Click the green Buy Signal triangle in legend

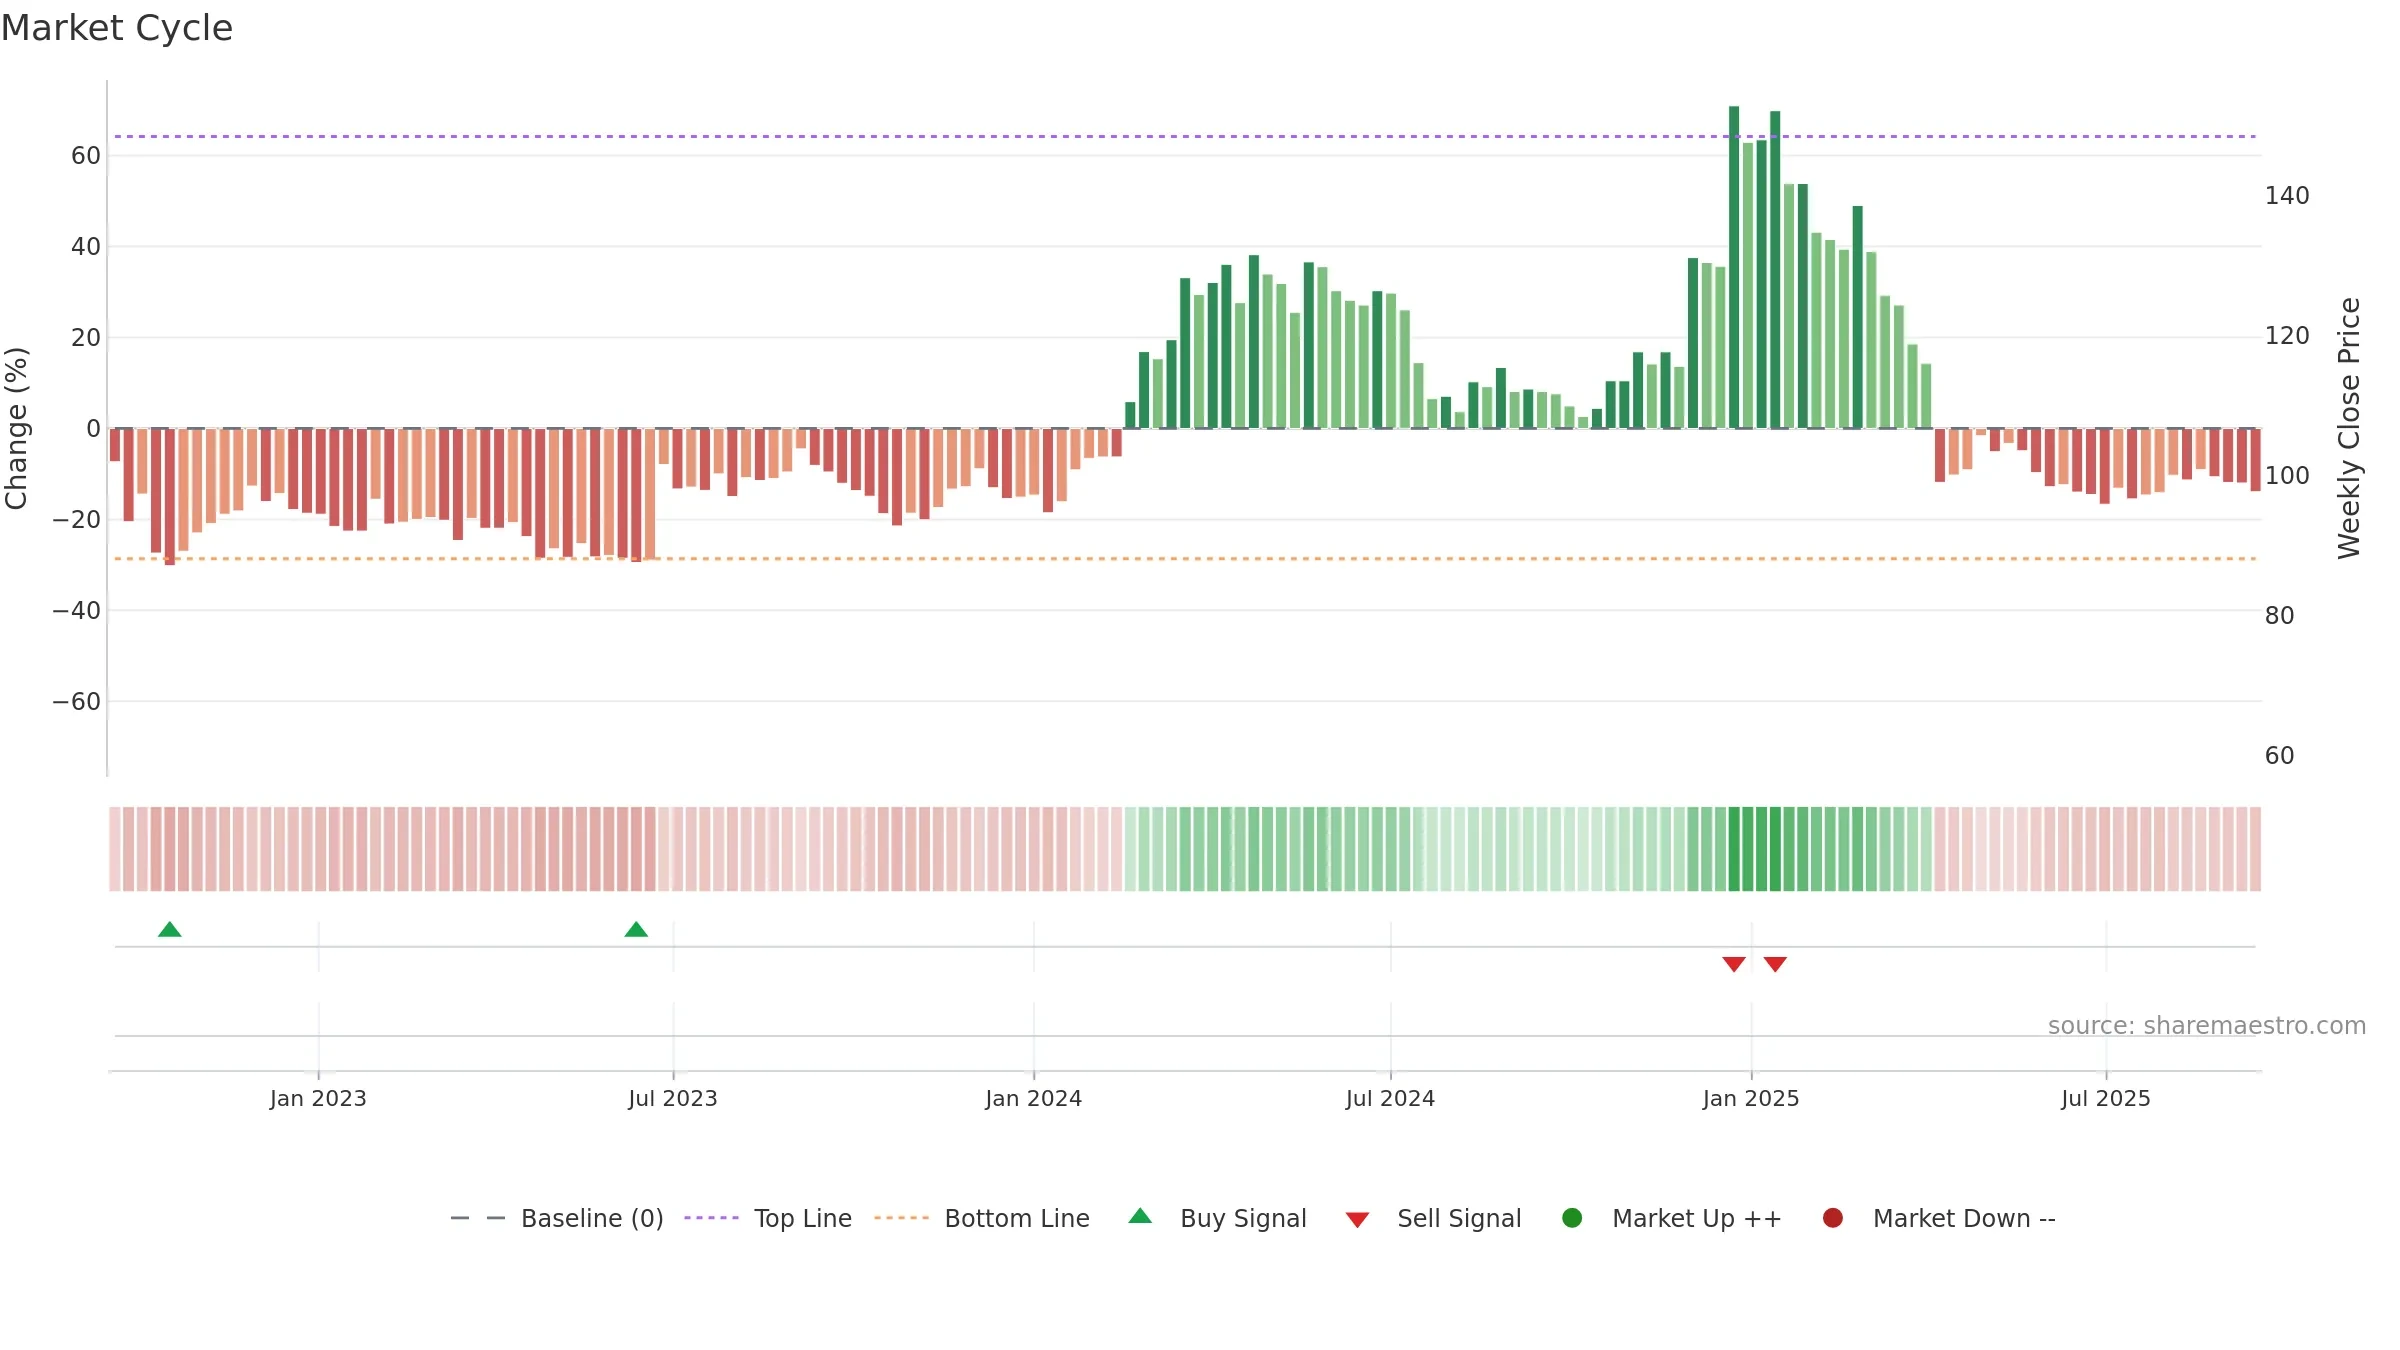(x=1140, y=1217)
